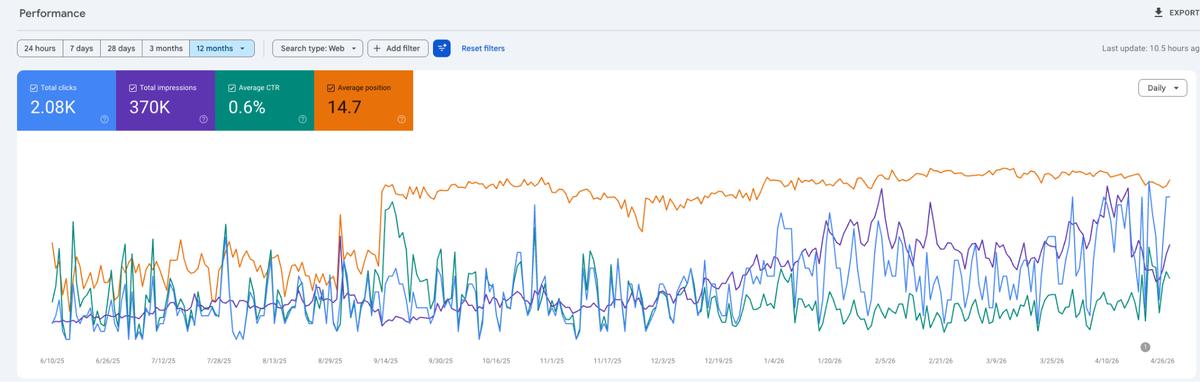Click the Export download icon
This screenshot has height=382, width=1200.
(1158, 13)
